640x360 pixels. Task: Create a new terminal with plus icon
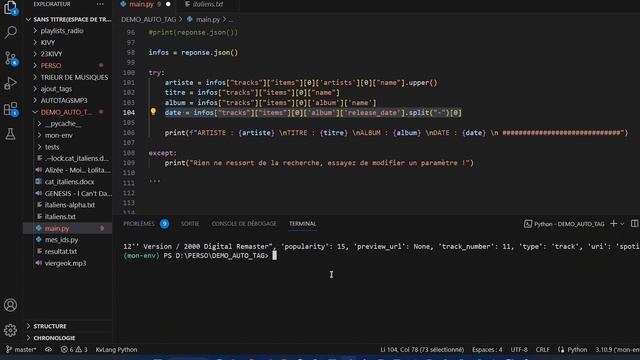[x=613, y=224]
